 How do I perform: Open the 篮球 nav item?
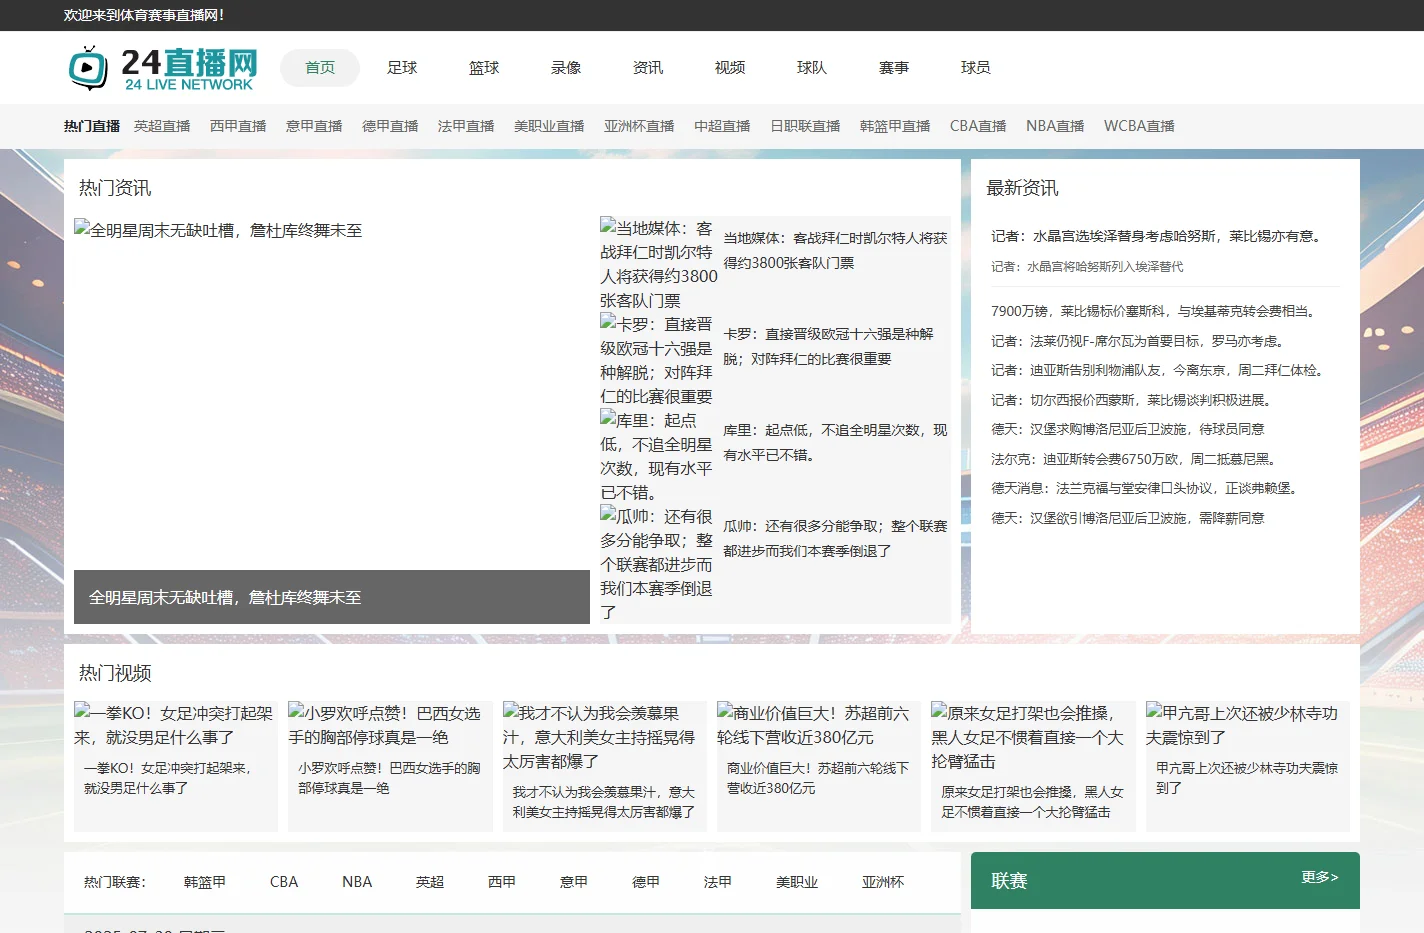(484, 68)
